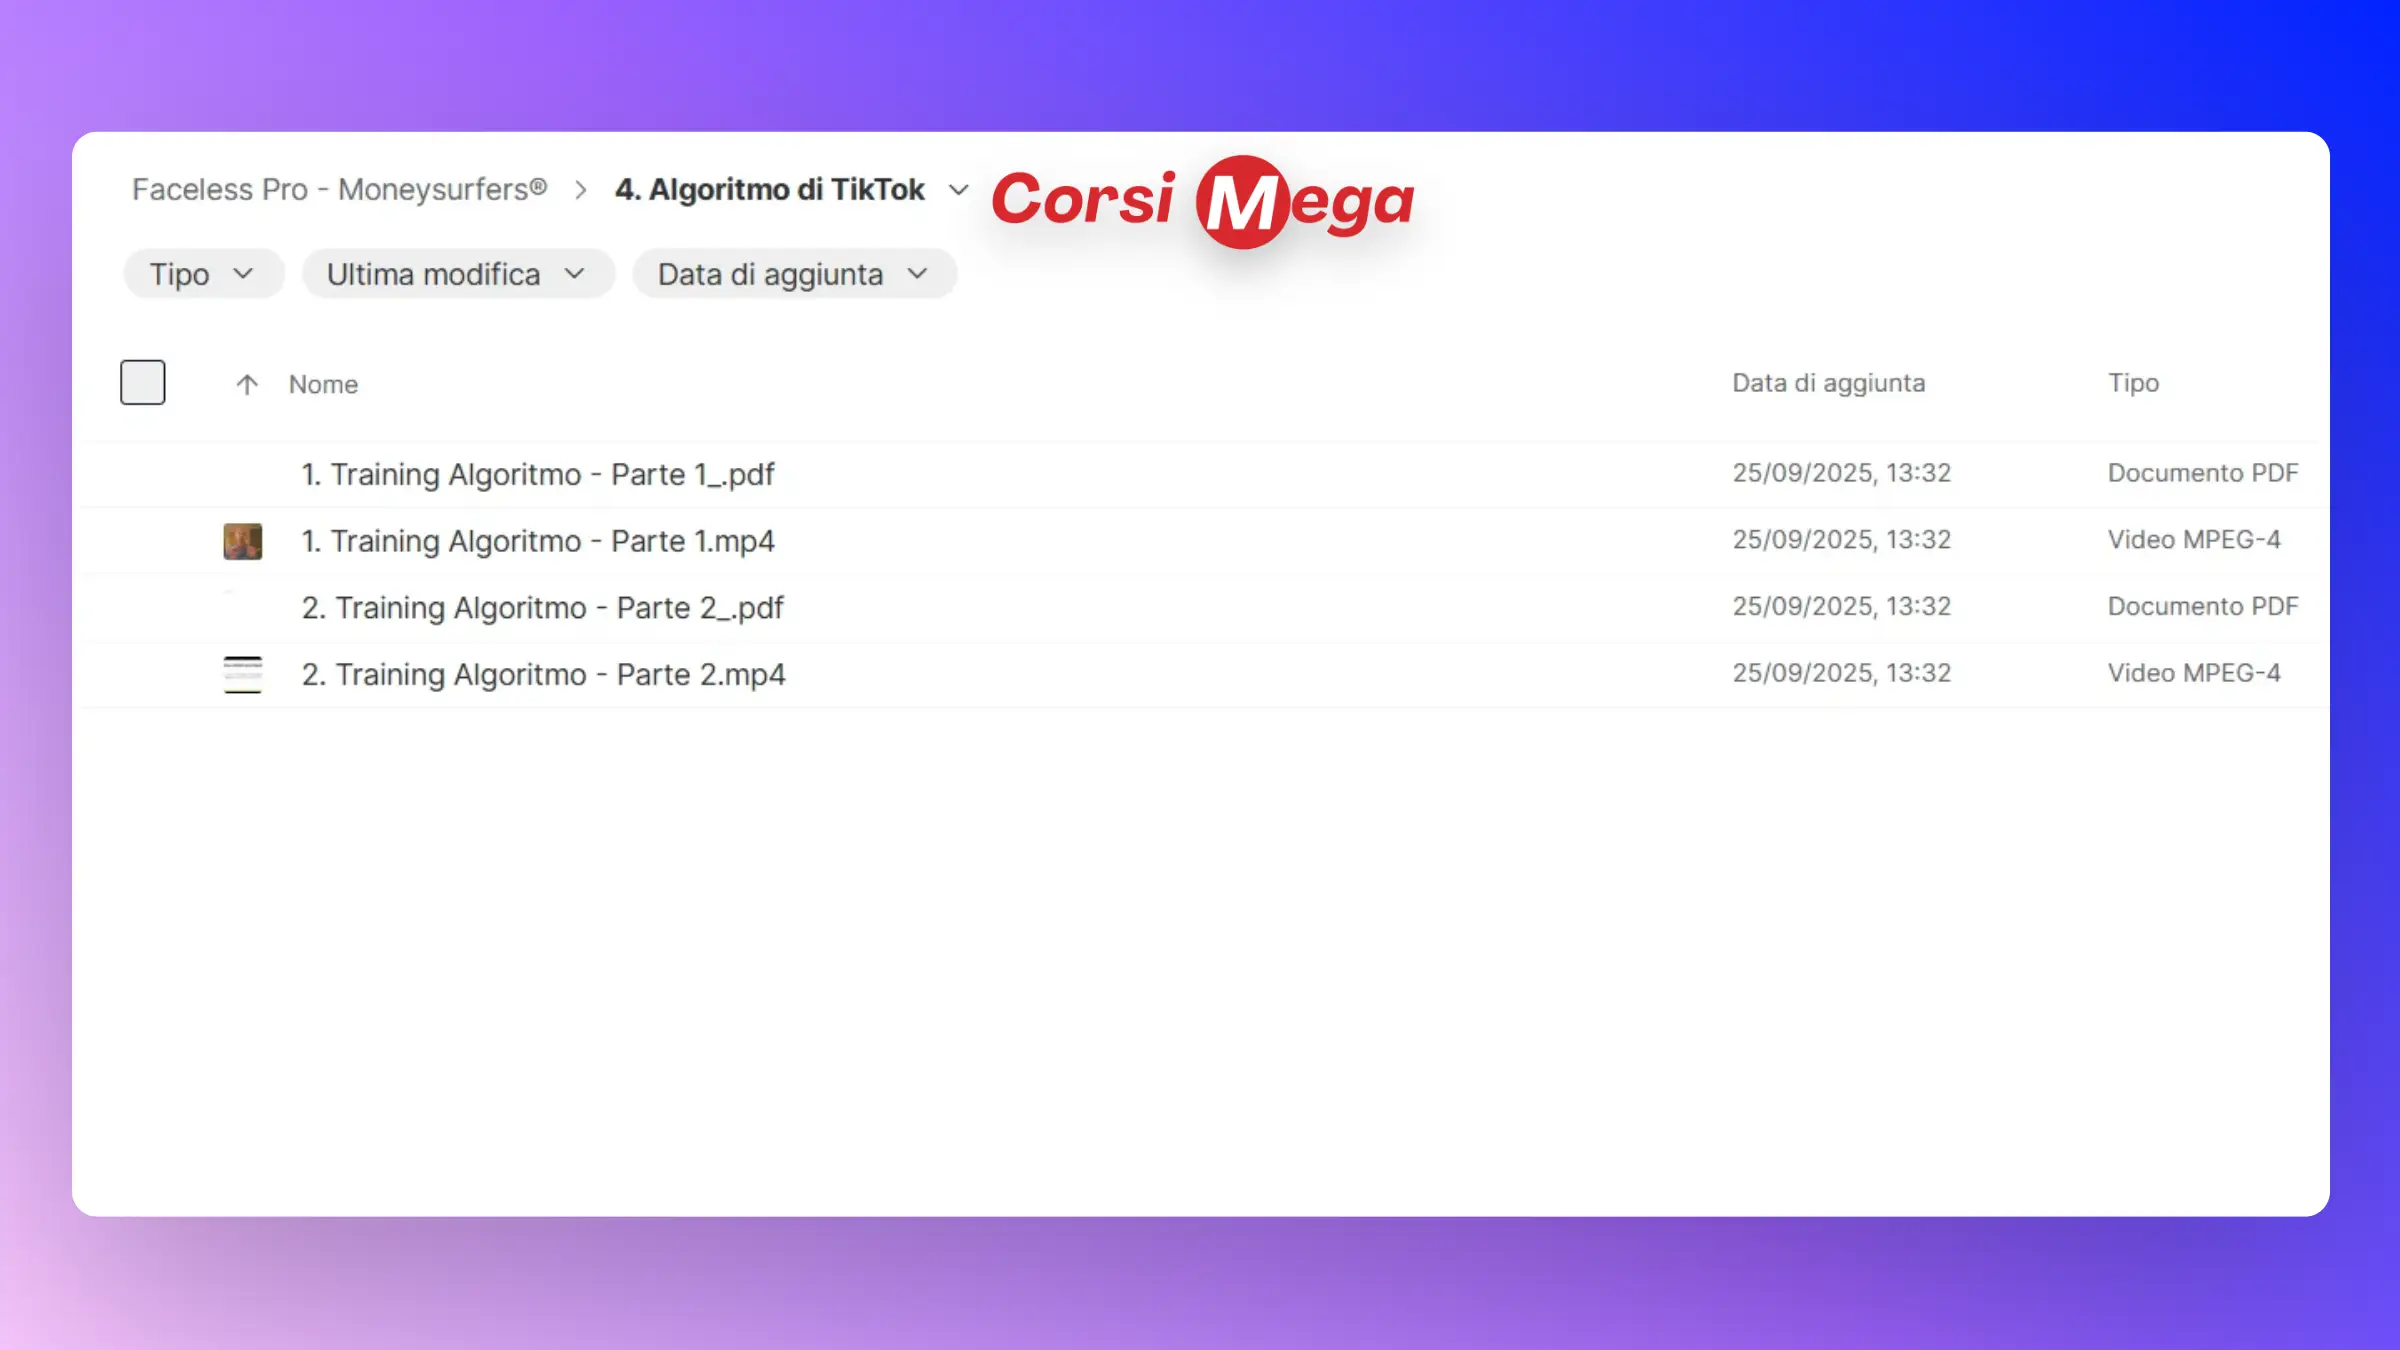Expand the chevron next to Algoritmo di TikTok
2400x1350 pixels.
[x=958, y=190]
